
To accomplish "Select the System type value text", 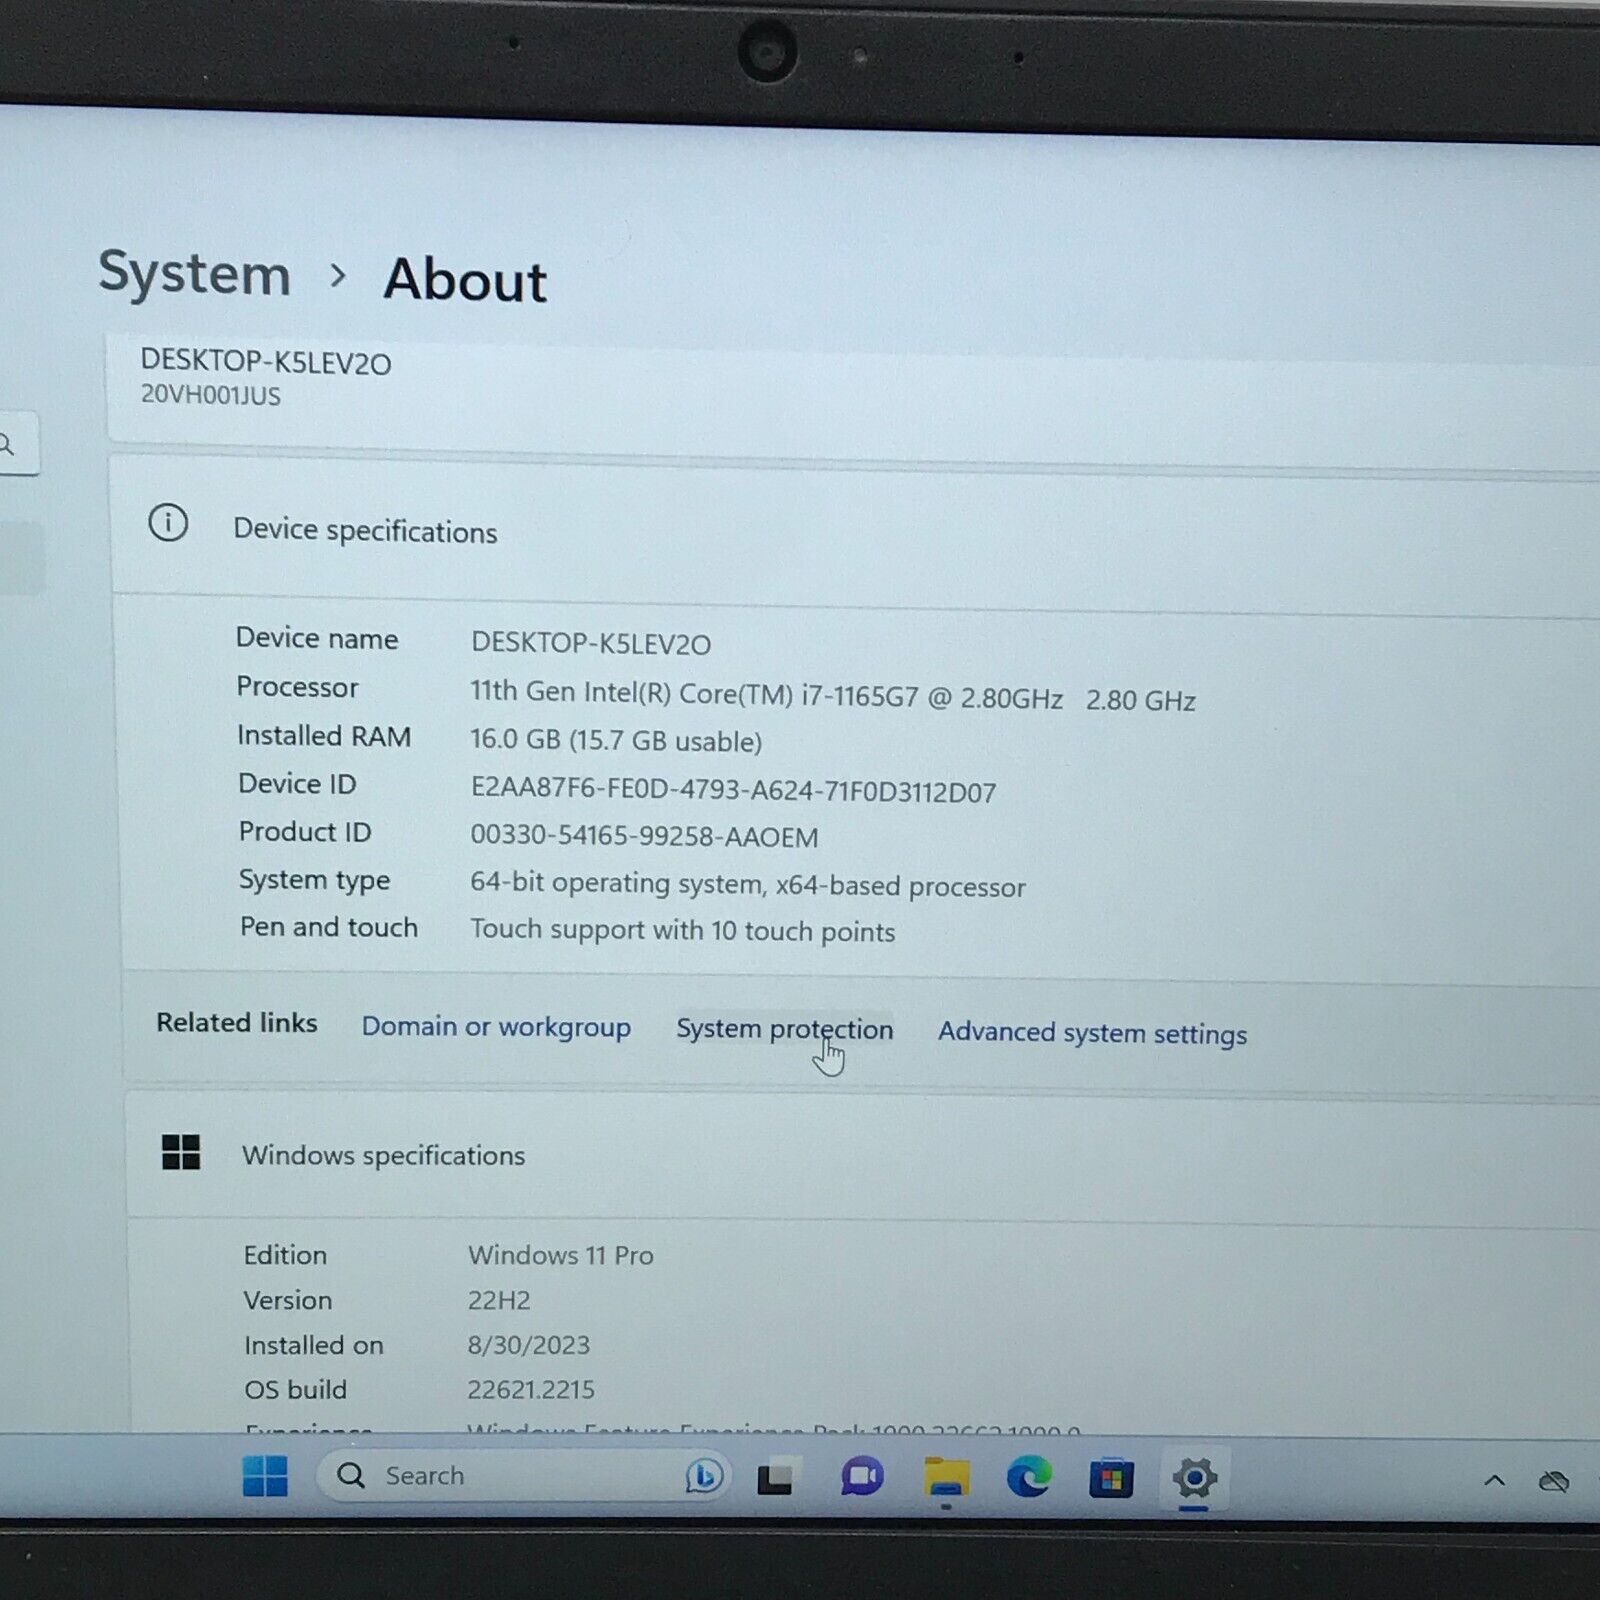I will [747, 884].
